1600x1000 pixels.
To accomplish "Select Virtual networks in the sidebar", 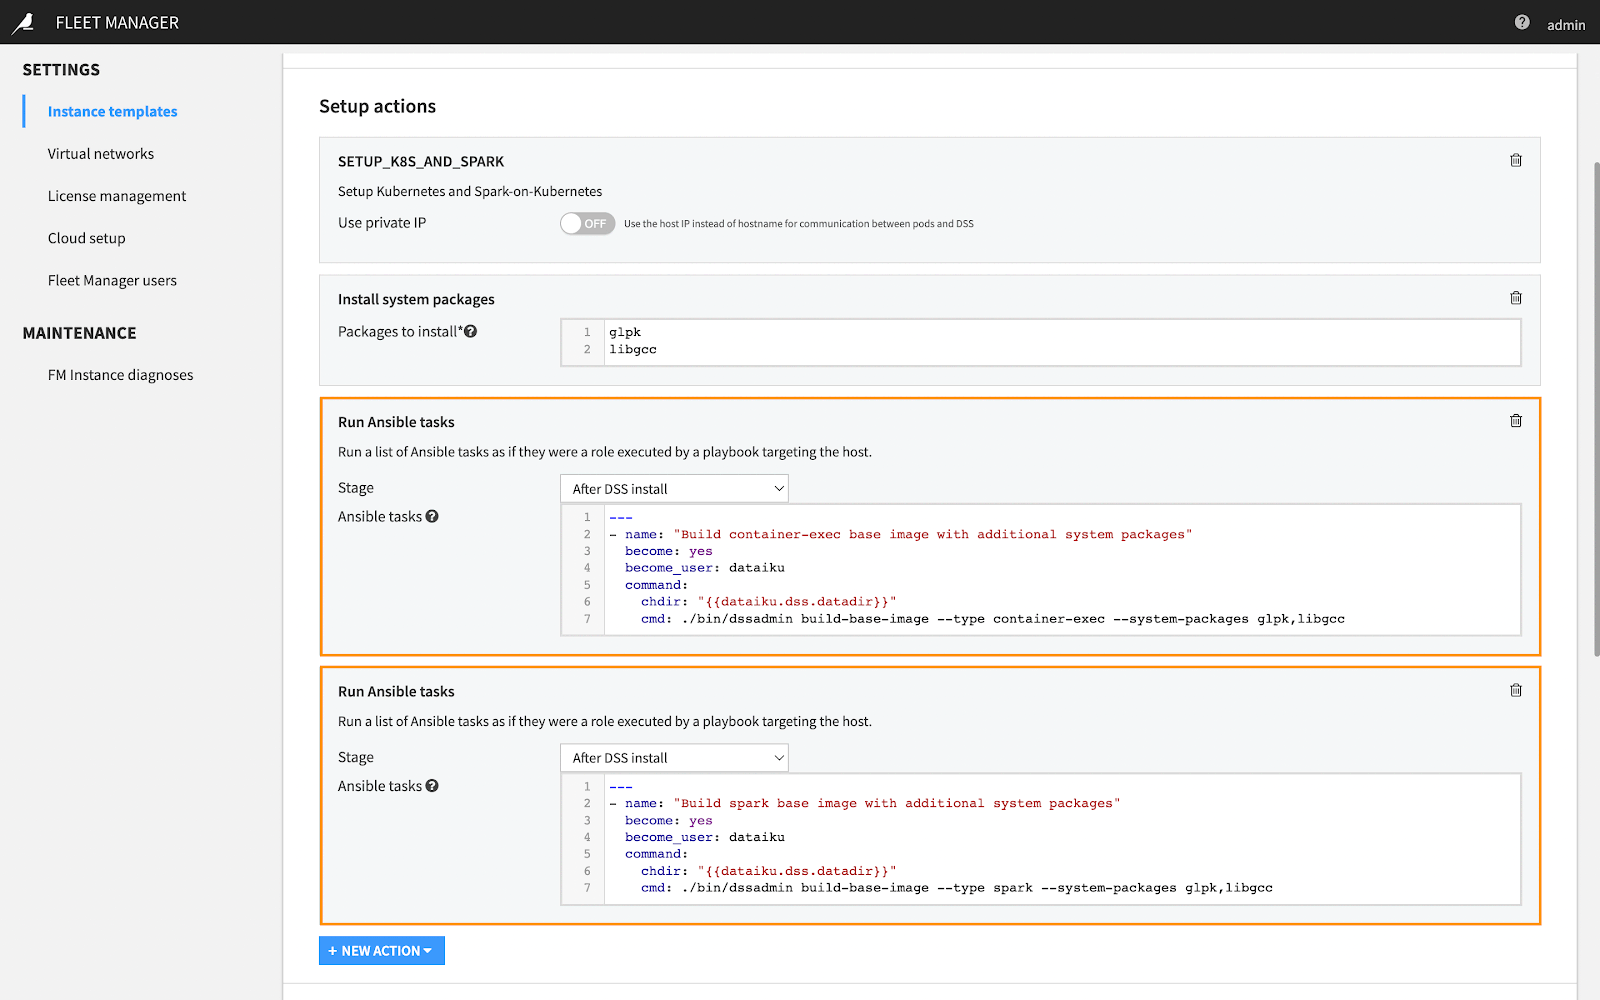I will pos(100,153).
